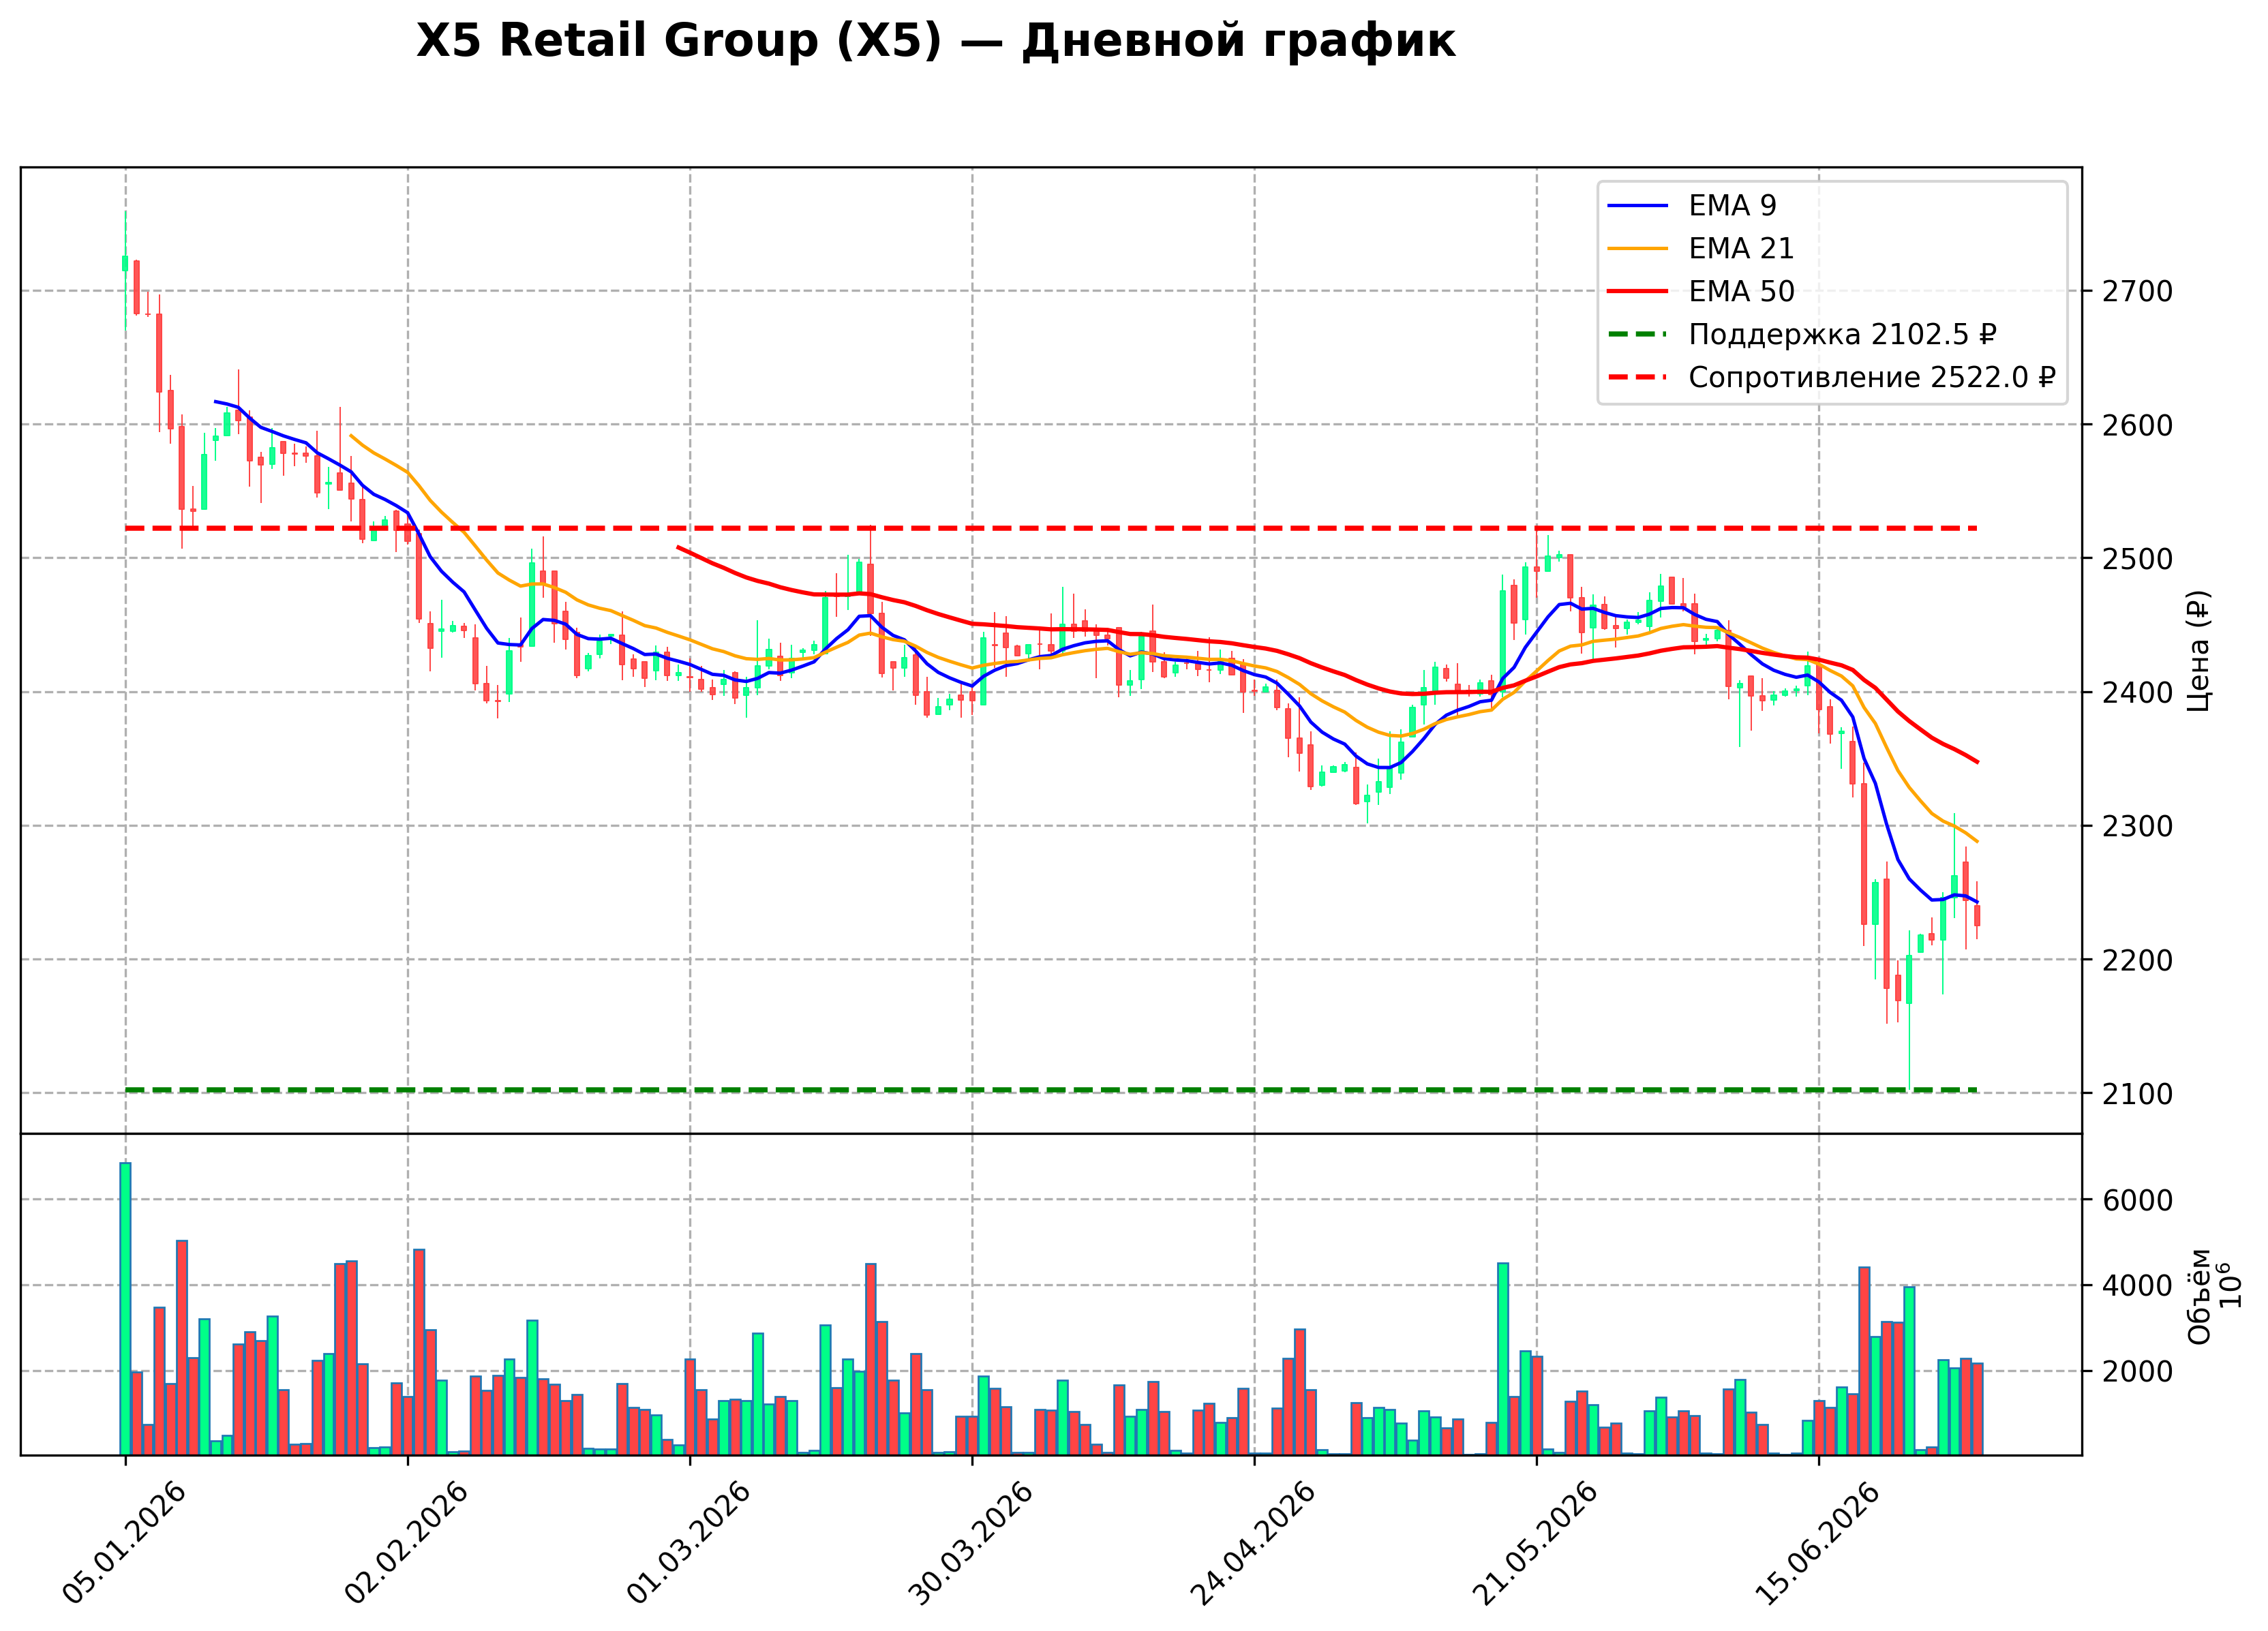Click the 2400 price axis label
The image size is (2268, 1631).
point(2137,693)
